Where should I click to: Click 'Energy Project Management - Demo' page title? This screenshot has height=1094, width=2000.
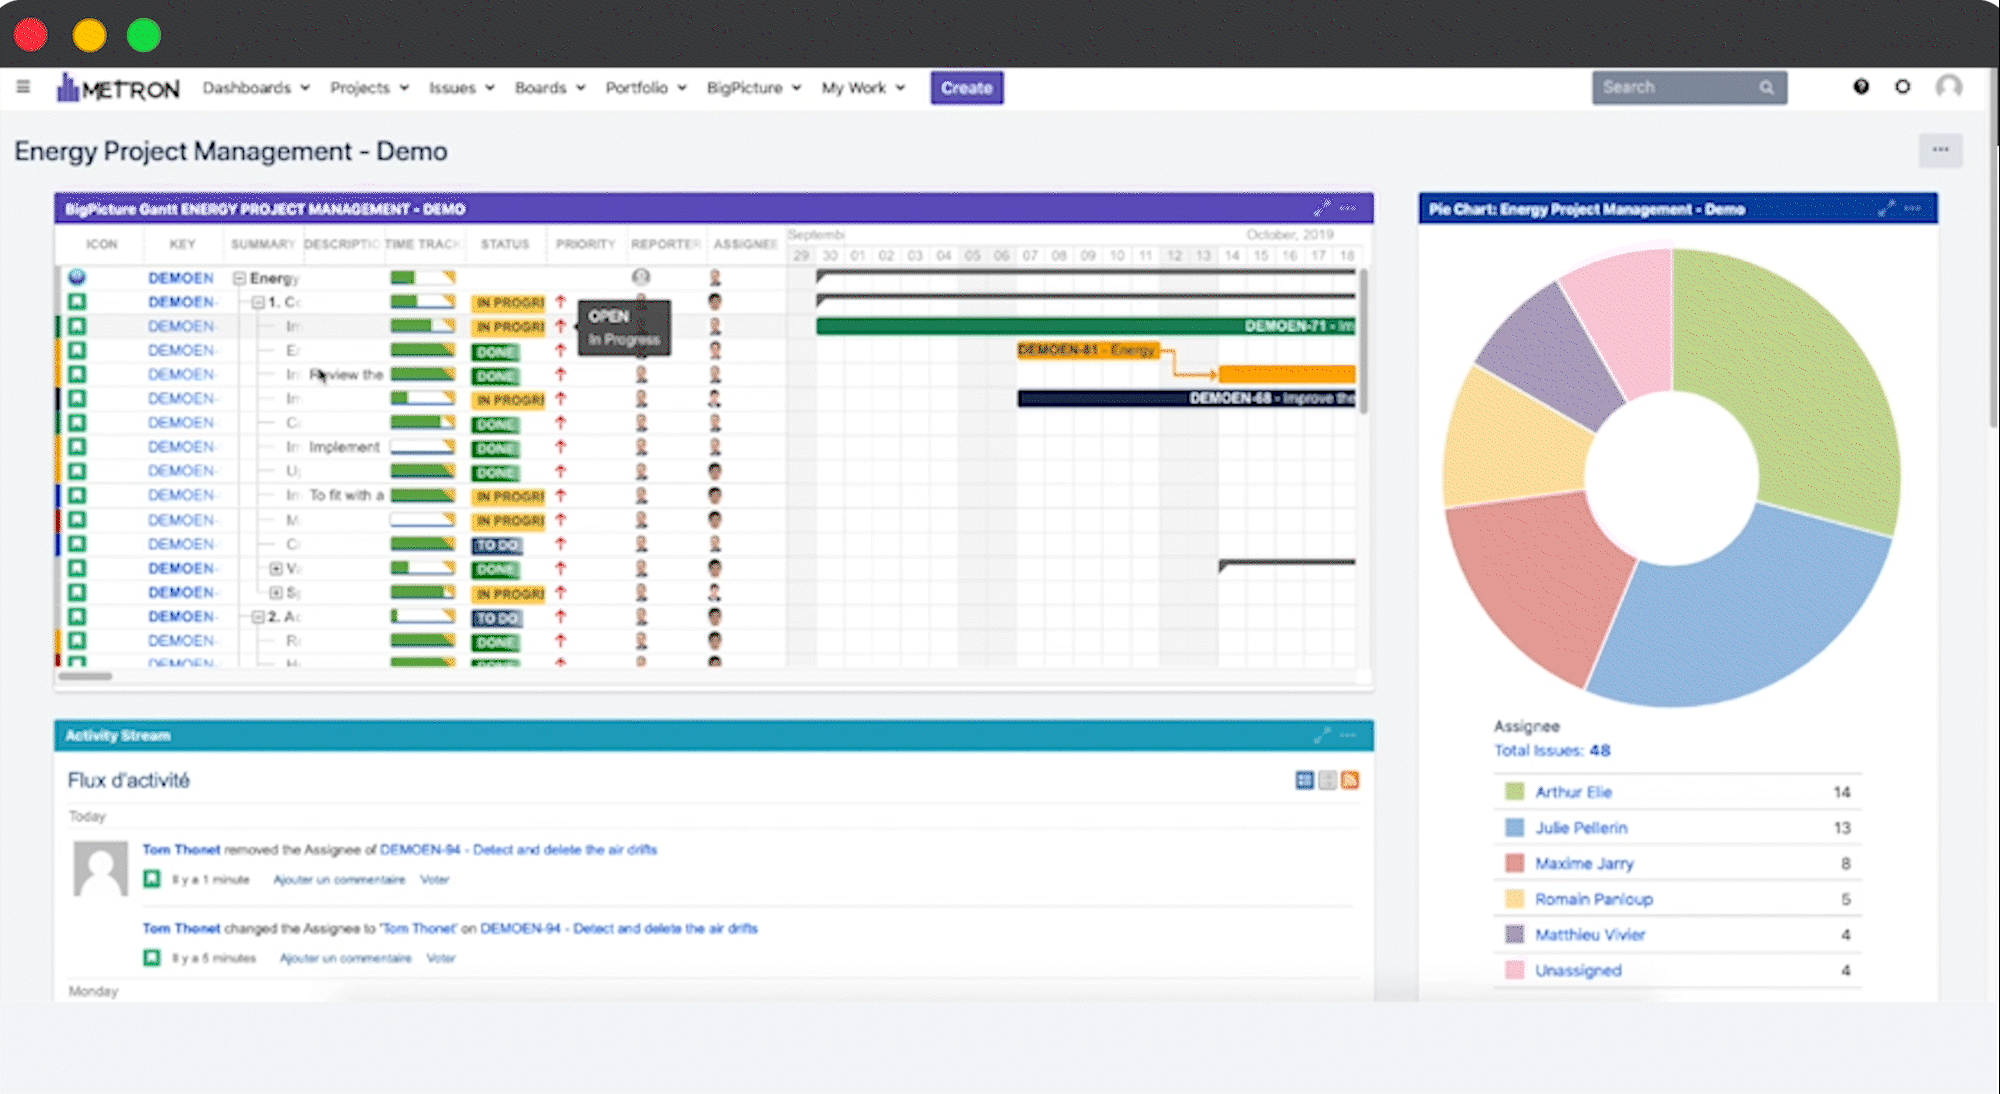point(231,151)
